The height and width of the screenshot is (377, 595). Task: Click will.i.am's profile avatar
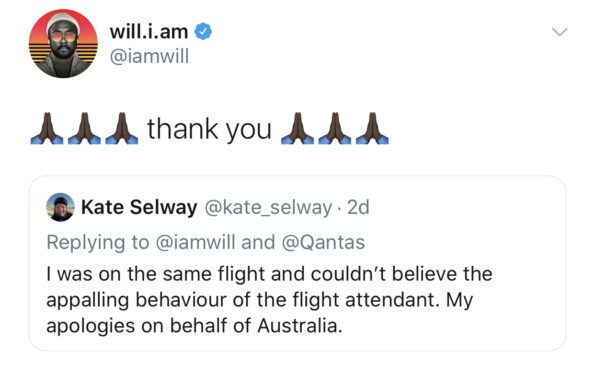63,44
